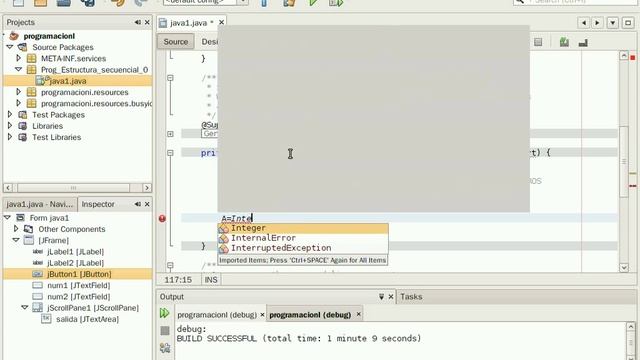Click the editor scrollbar down arrow

pyautogui.click(x=624, y=268)
